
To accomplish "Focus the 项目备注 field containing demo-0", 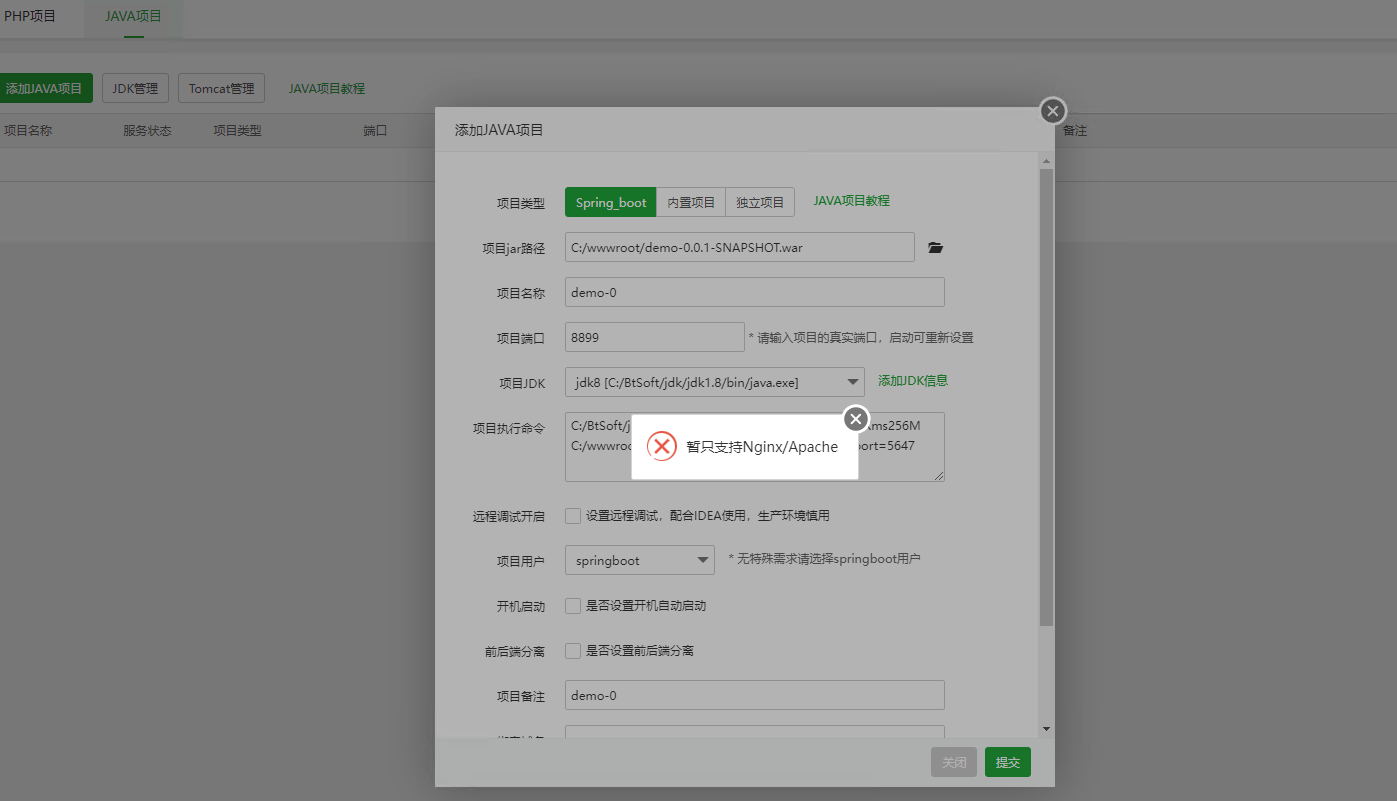I will point(755,695).
